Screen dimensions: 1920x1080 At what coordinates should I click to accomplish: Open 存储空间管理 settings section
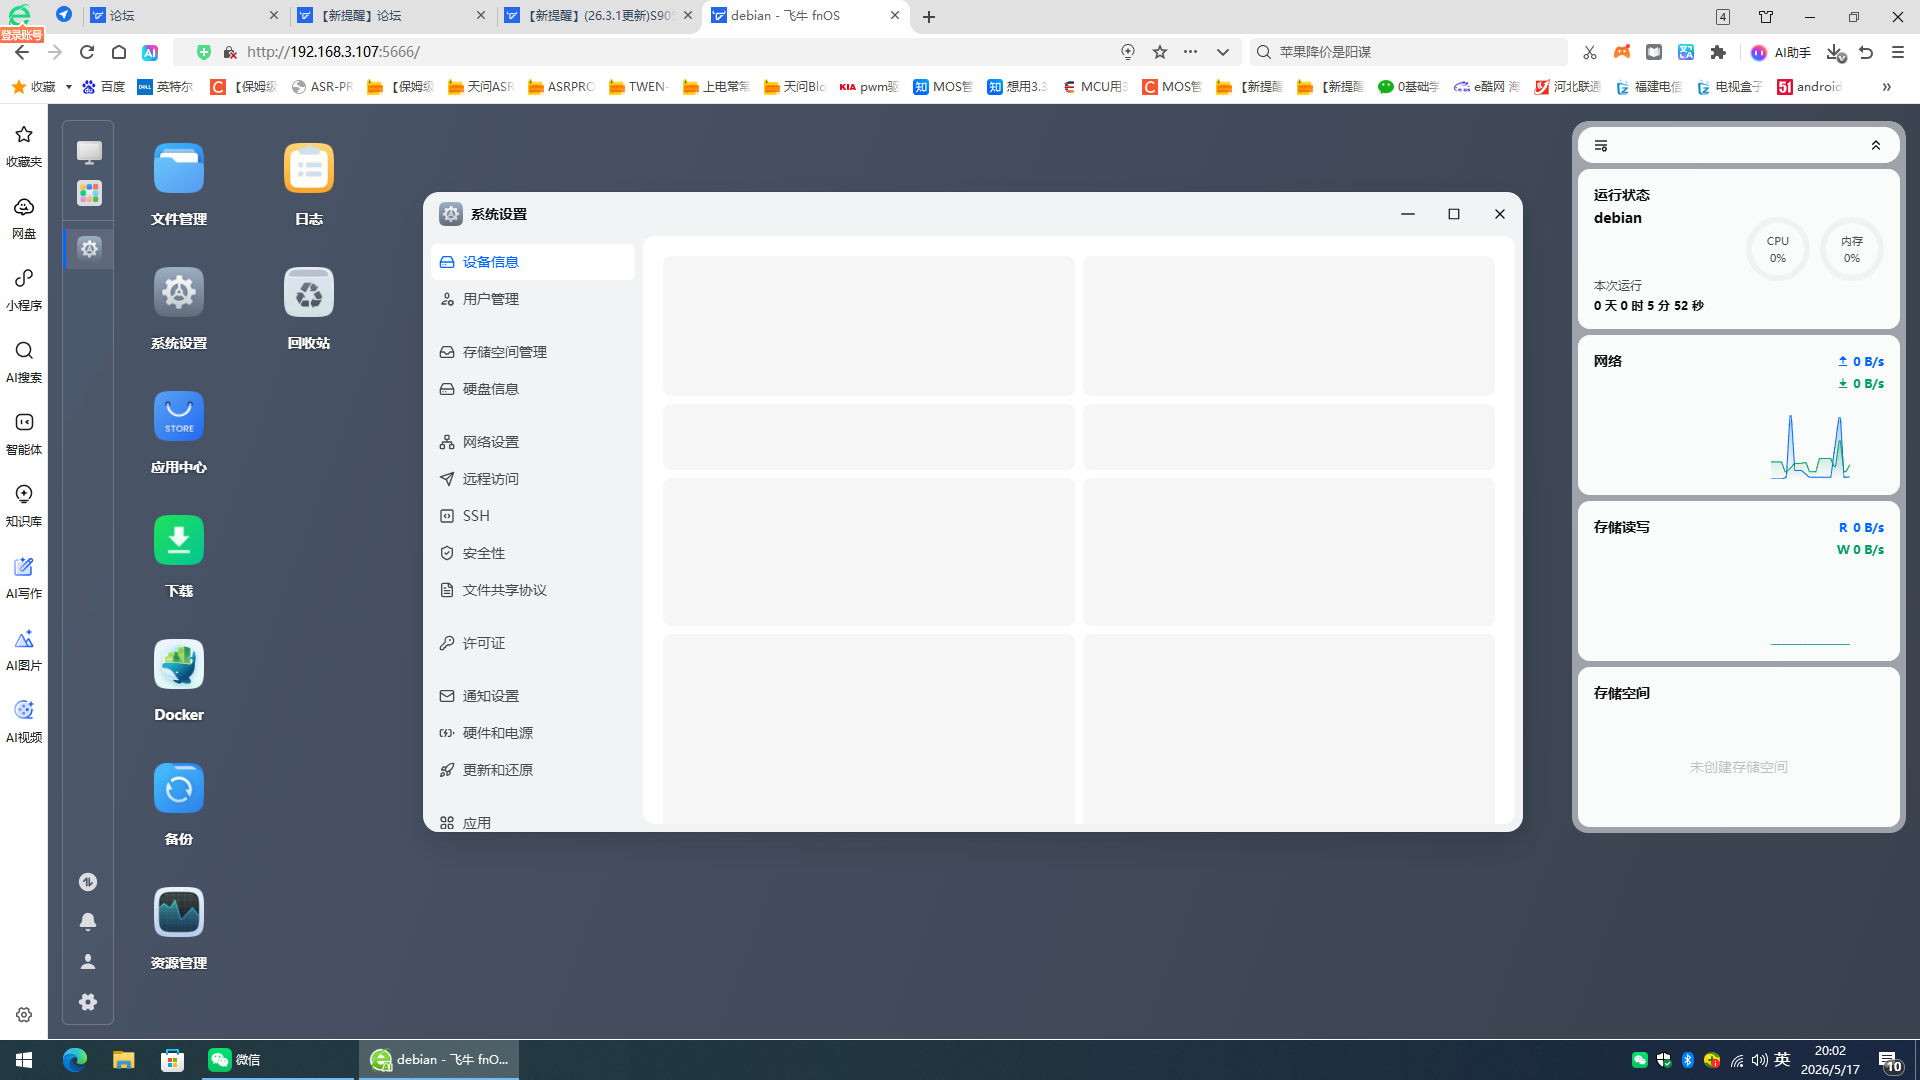[533, 352]
